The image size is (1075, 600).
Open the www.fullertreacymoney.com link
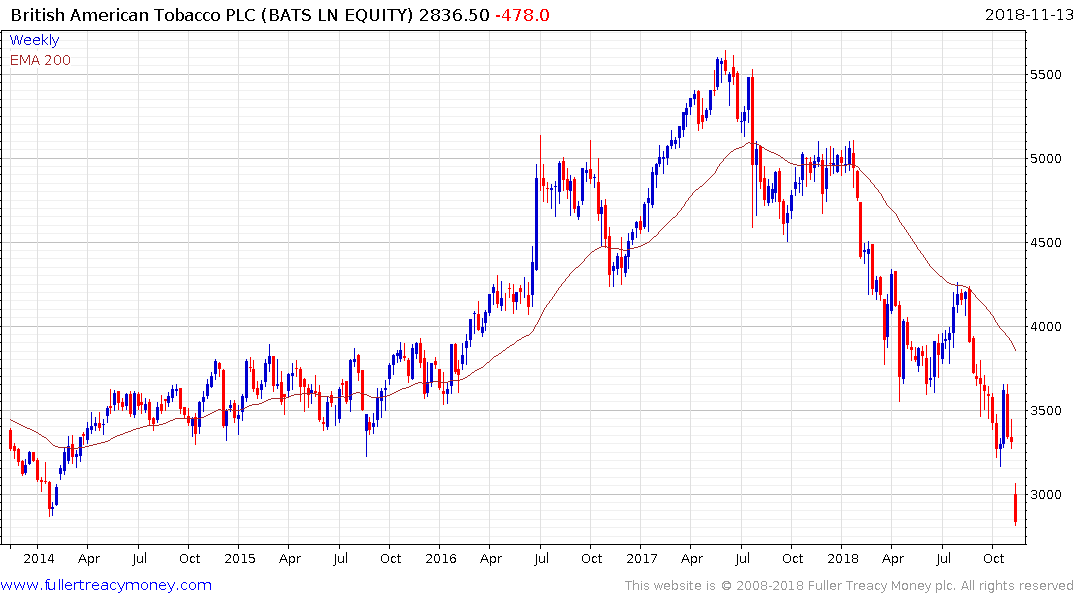tap(106, 585)
